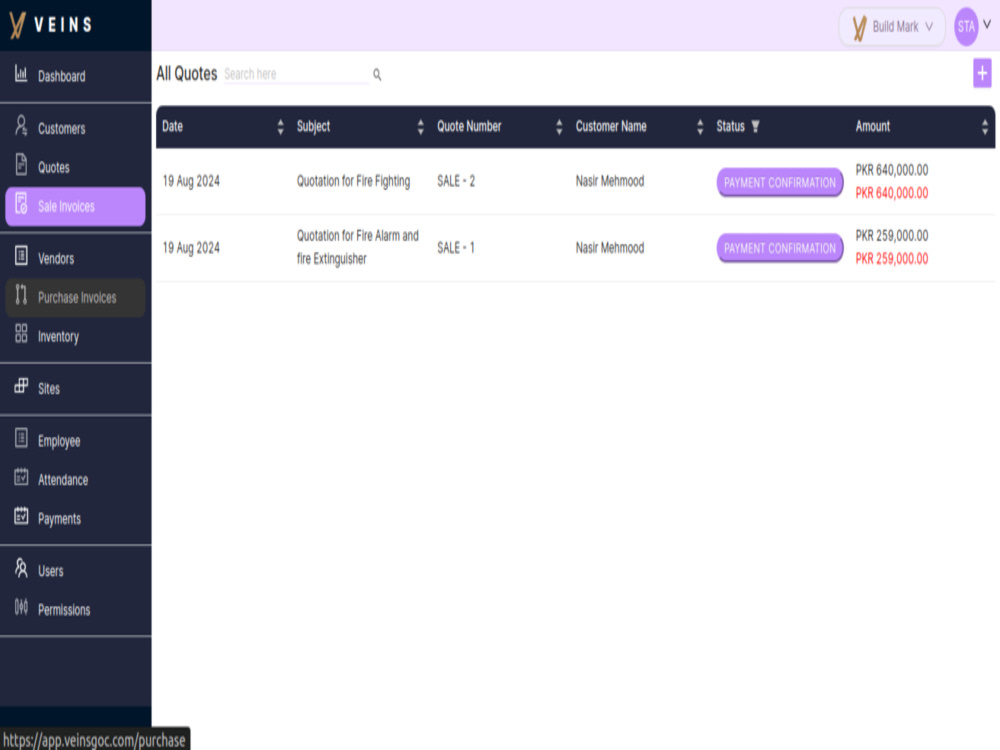Sort by Quote Number column arrows

(x=559, y=127)
